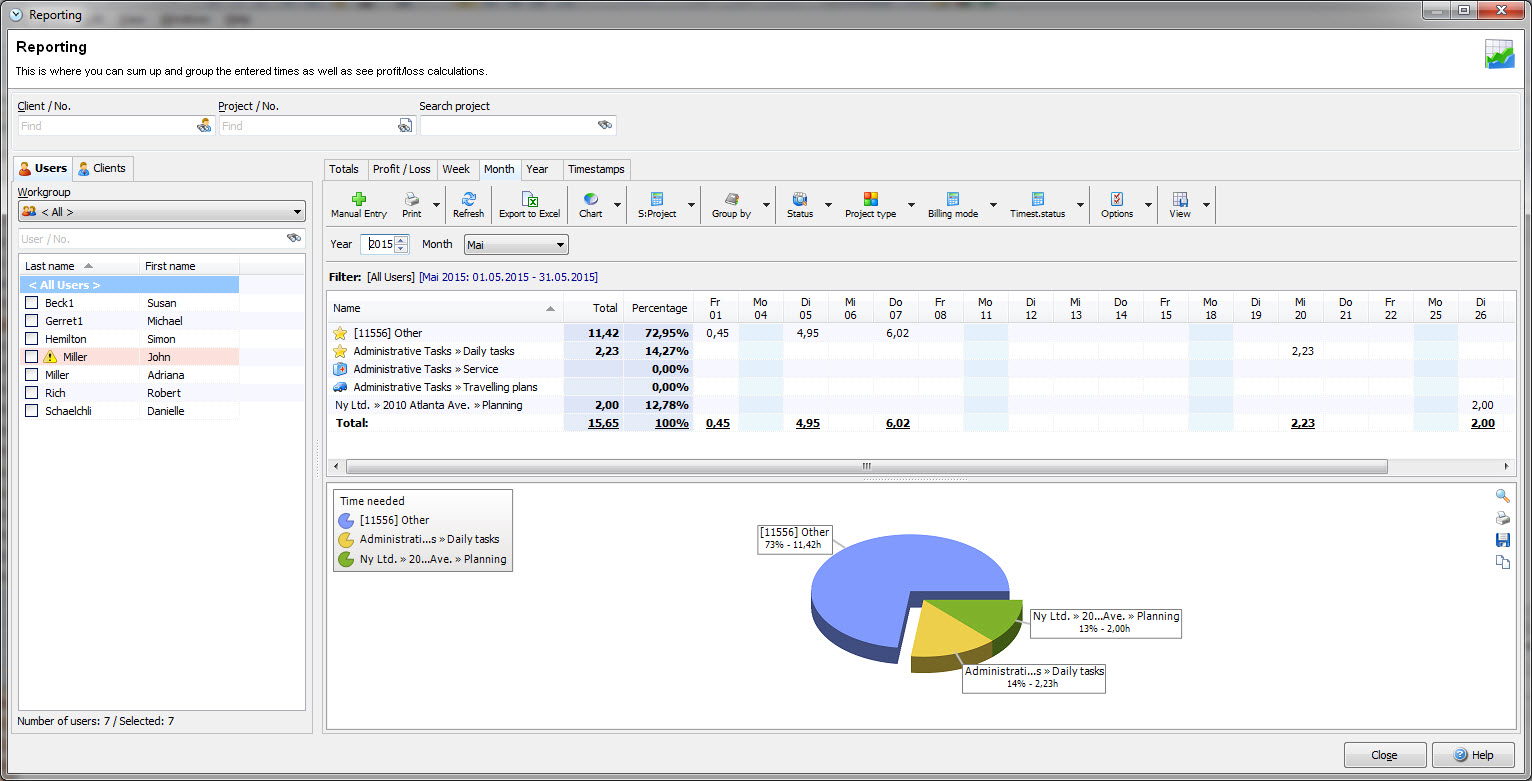1532x781 pixels.
Task: Open the Clients tab in left panel
Action: coord(103,168)
